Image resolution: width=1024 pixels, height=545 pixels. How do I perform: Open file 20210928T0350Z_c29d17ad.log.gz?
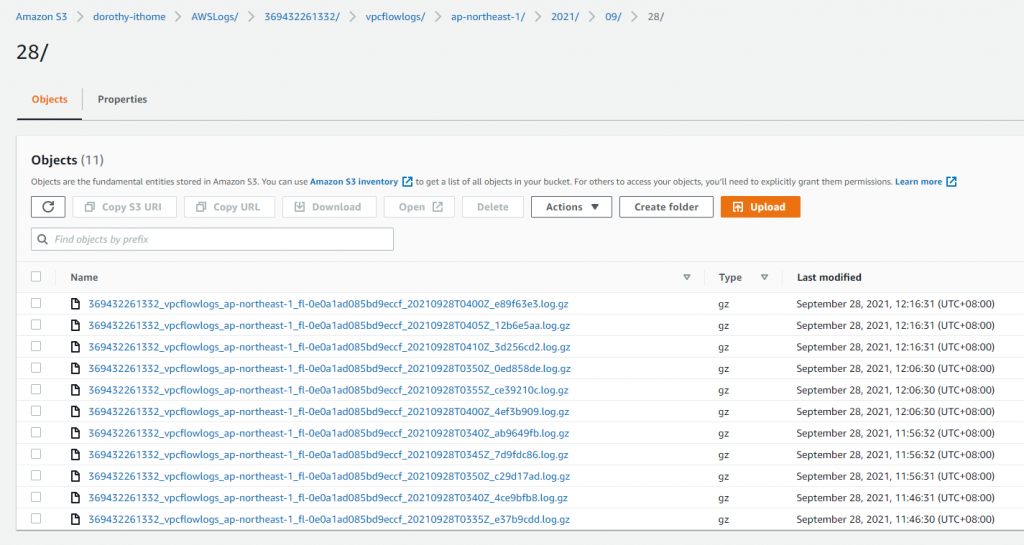click(329, 476)
